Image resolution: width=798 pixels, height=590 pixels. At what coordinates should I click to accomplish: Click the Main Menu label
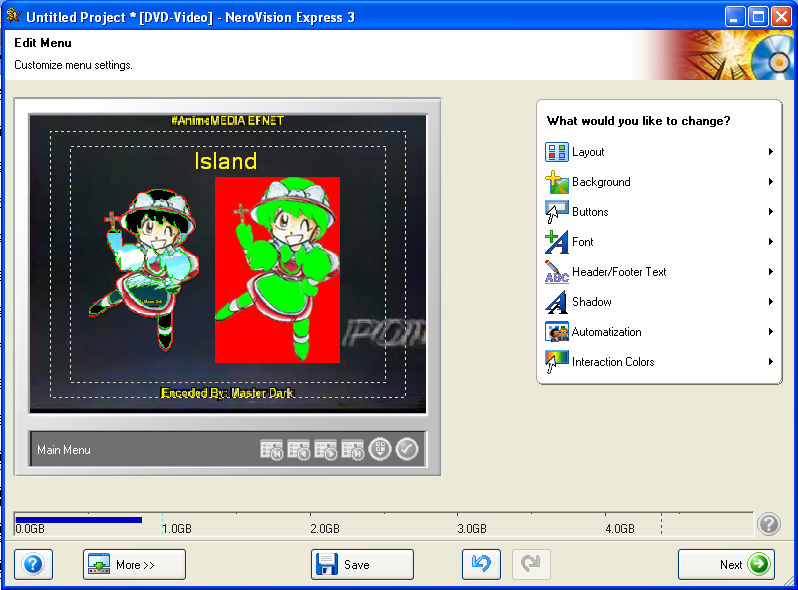64,450
